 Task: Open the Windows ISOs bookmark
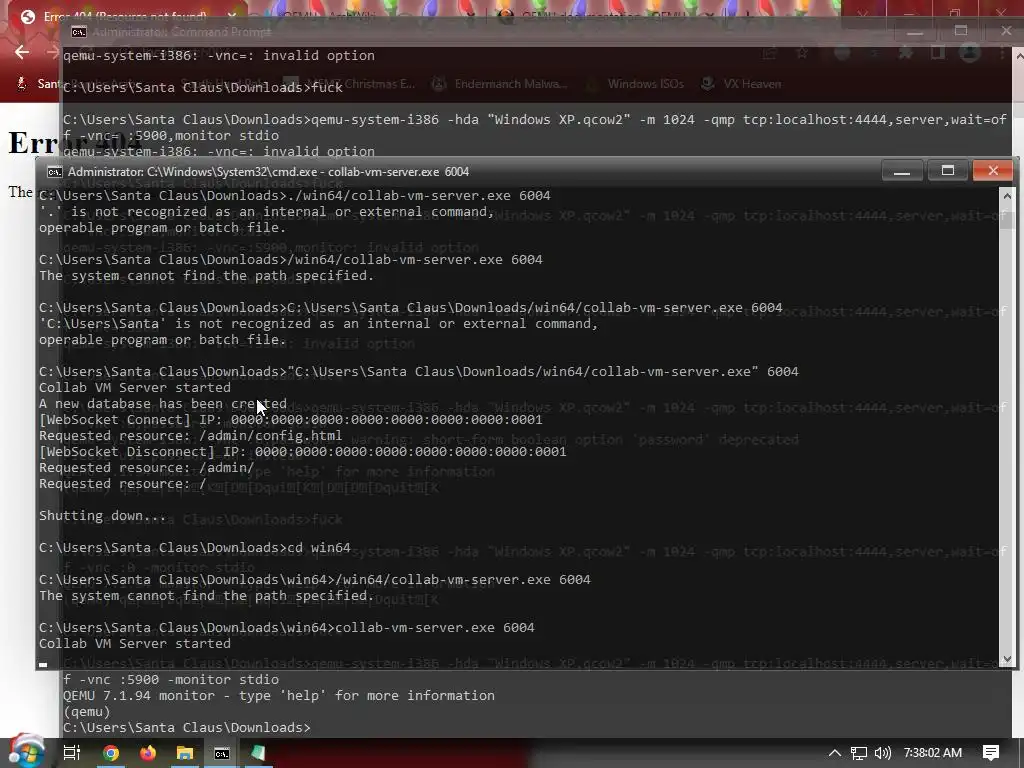point(636,84)
